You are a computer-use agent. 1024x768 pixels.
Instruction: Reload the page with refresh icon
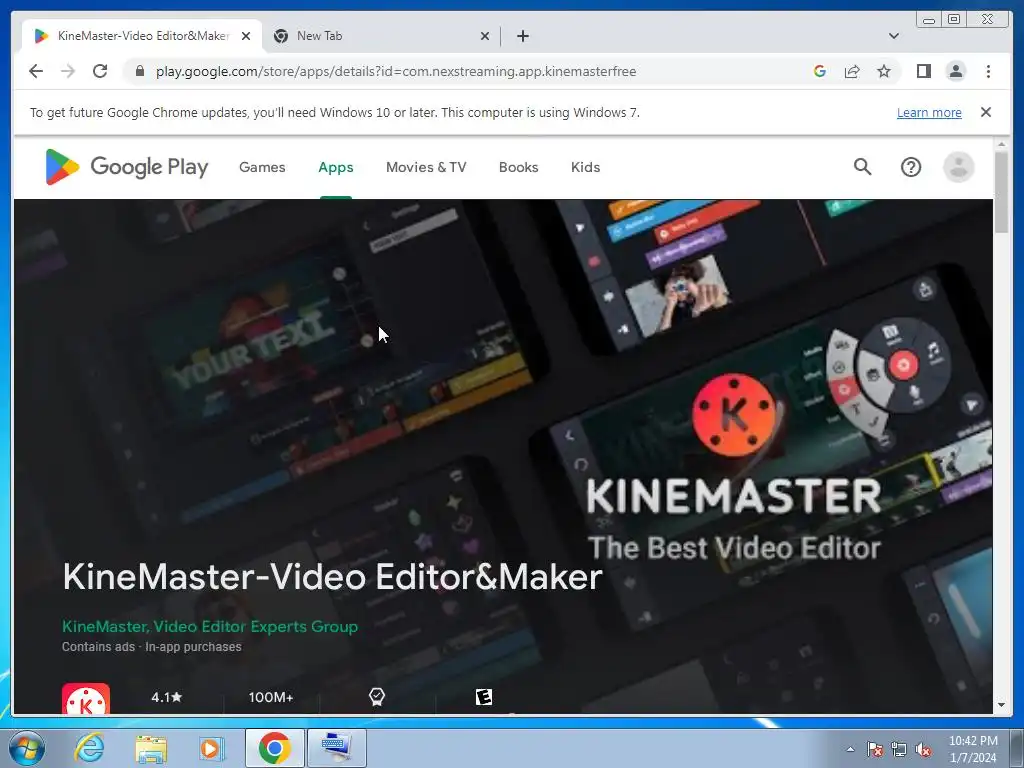click(100, 71)
